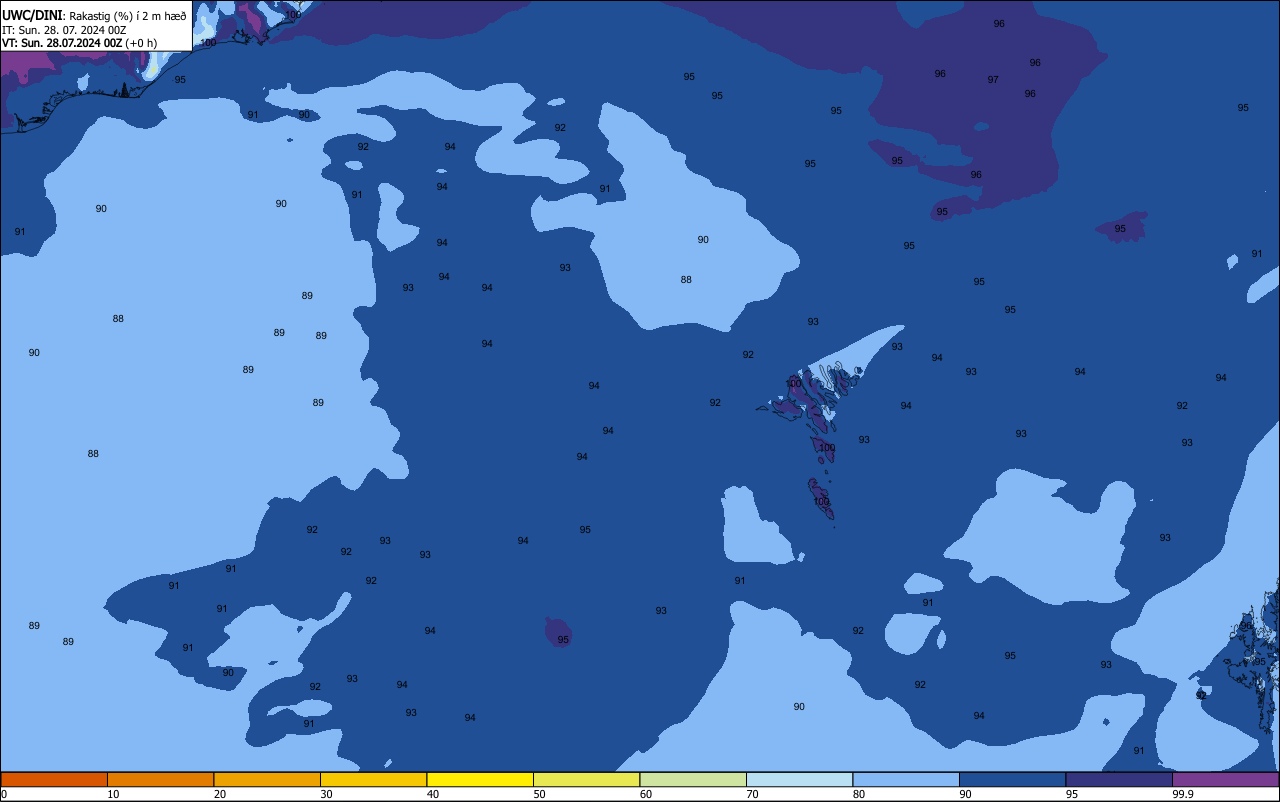Click the "80" legend tick label

click(x=859, y=794)
